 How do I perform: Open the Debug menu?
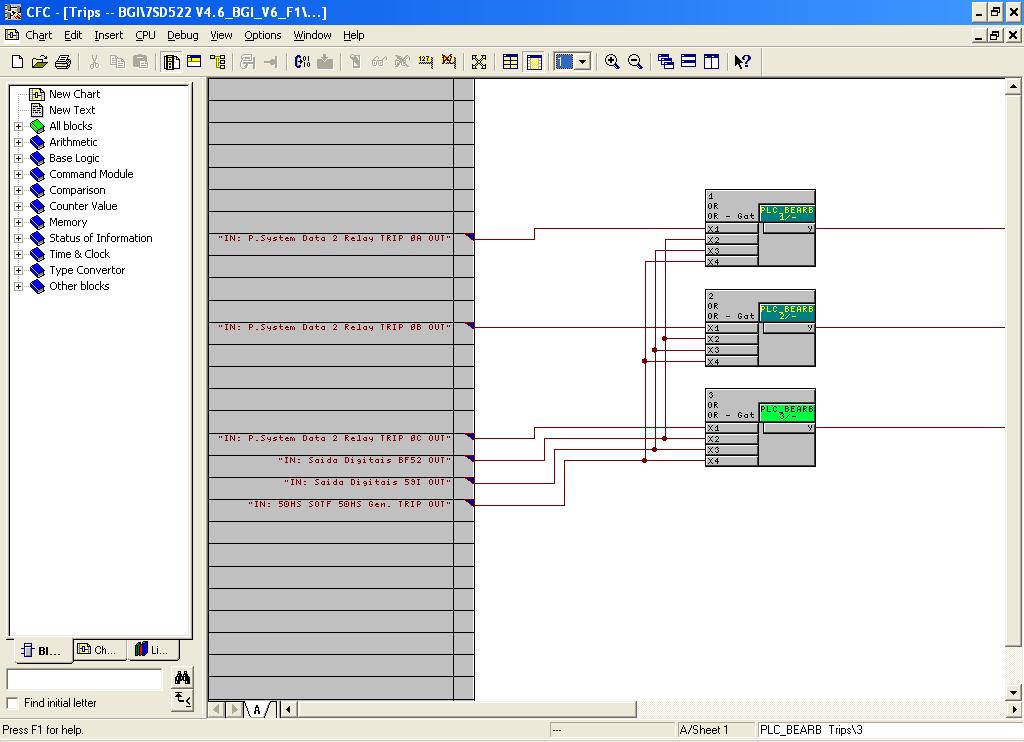click(x=182, y=35)
